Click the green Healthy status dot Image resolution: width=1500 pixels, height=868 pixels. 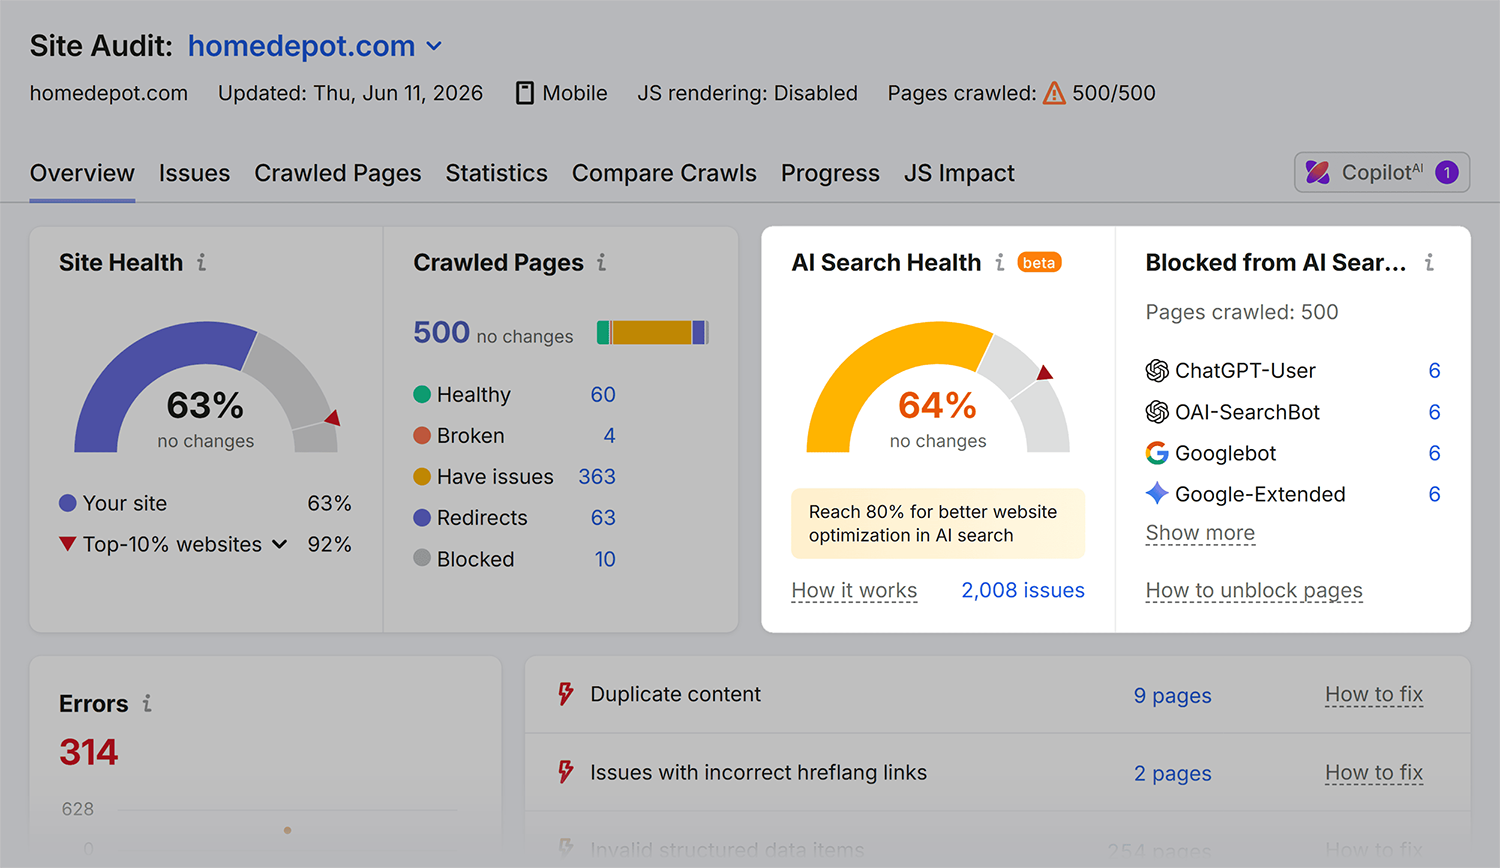click(422, 394)
